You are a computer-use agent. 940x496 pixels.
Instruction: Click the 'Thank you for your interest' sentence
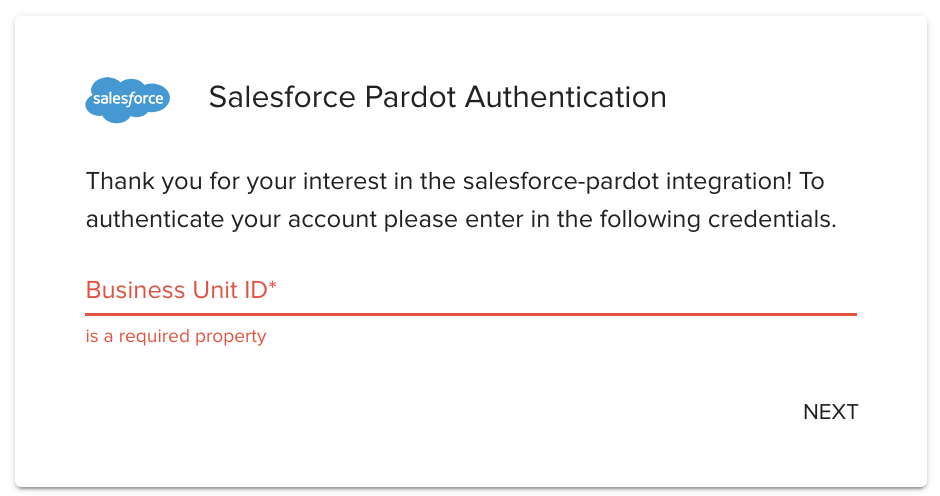(455, 182)
